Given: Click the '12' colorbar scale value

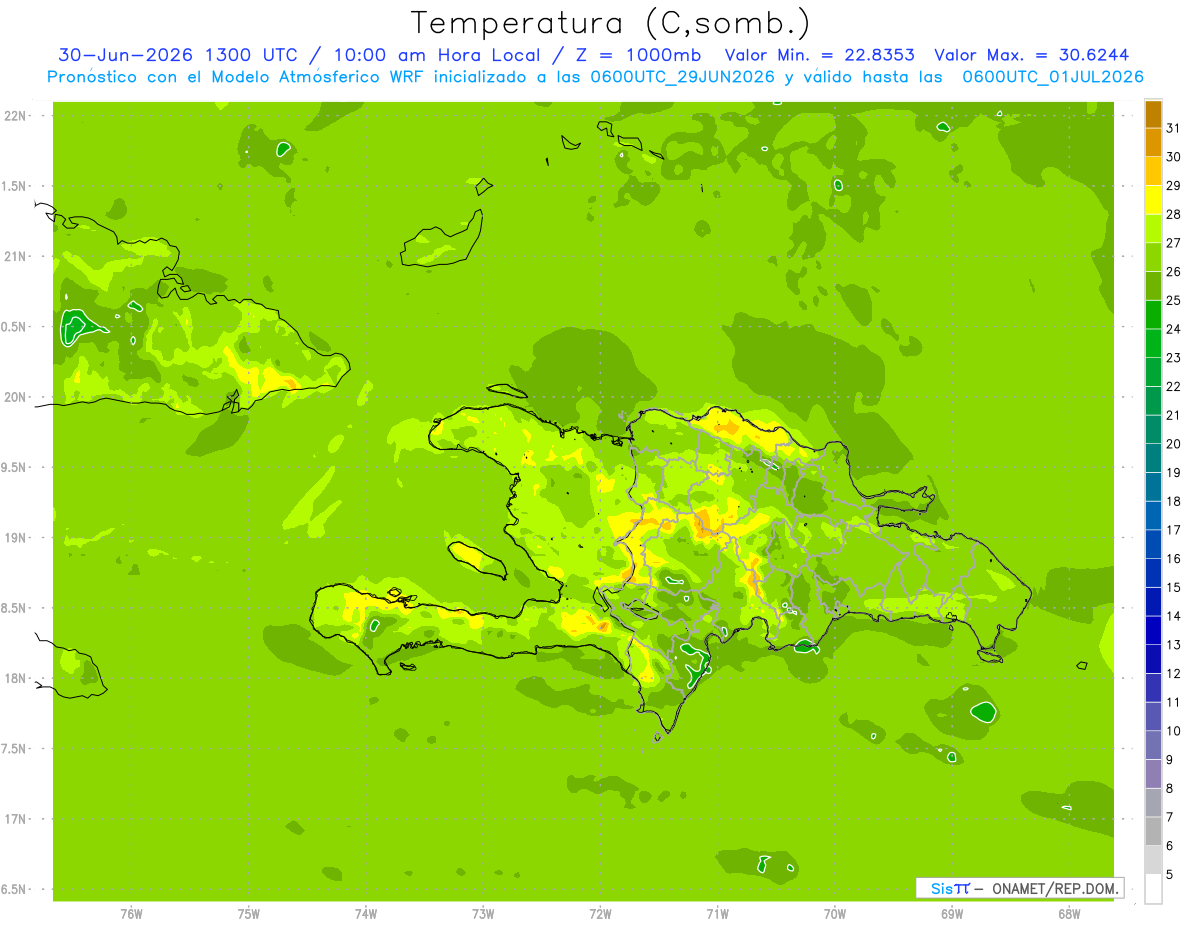Looking at the screenshot, I should [1174, 674].
